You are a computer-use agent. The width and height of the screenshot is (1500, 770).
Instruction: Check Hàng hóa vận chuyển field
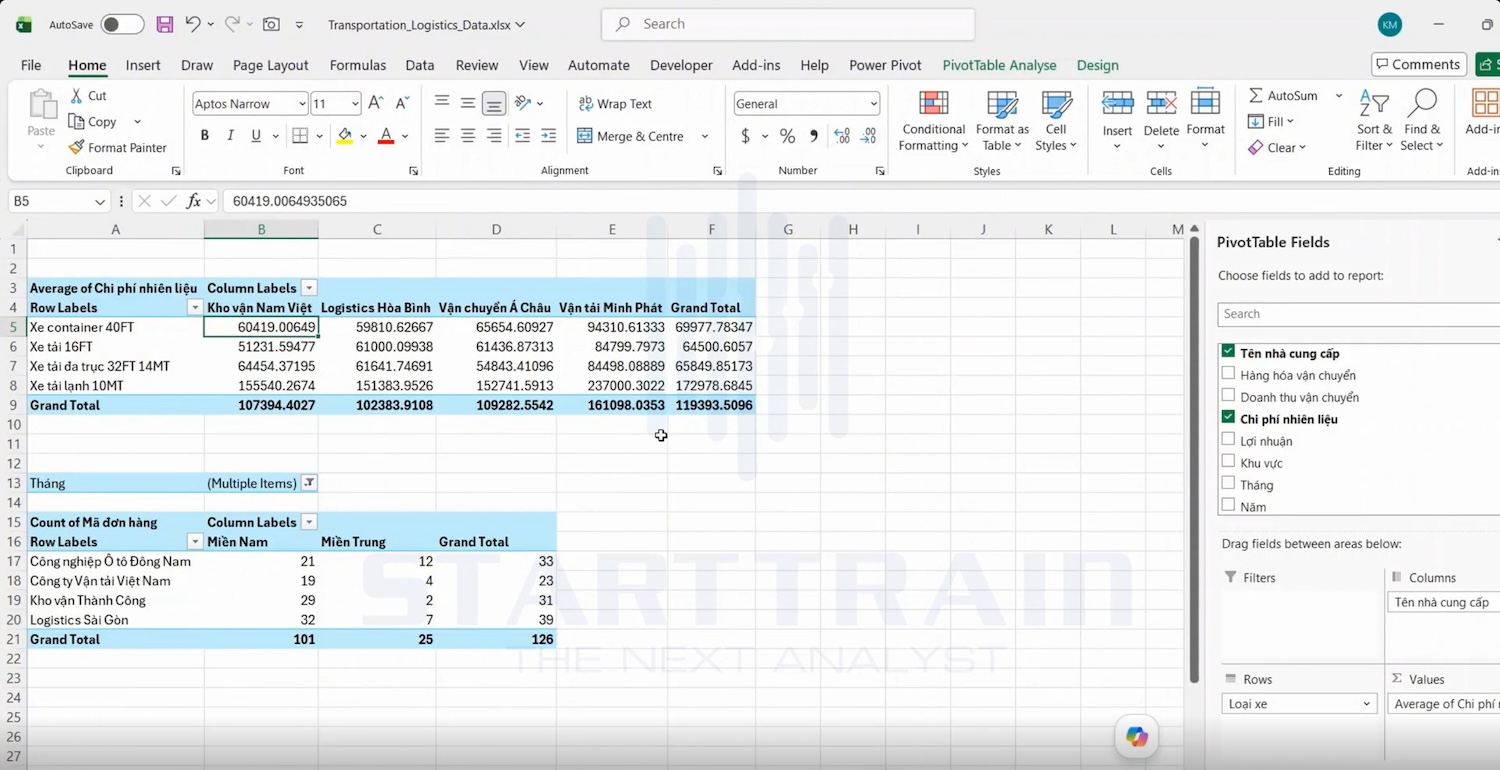tap(1228, 374)
